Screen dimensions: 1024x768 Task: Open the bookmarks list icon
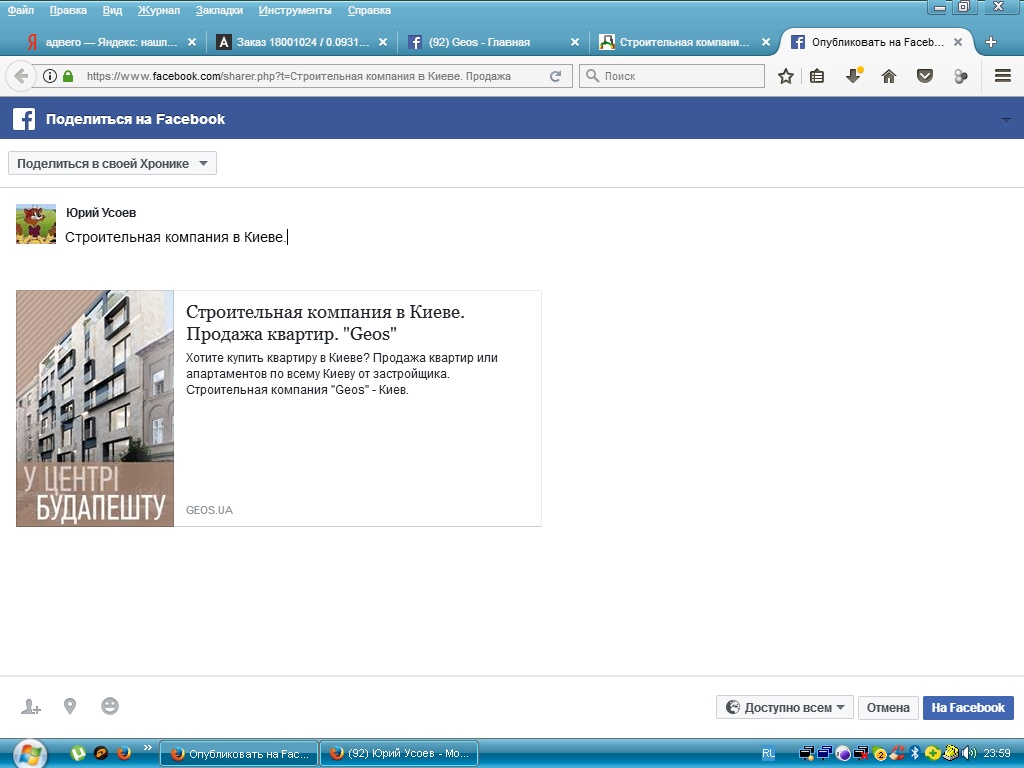click(817, 76)
